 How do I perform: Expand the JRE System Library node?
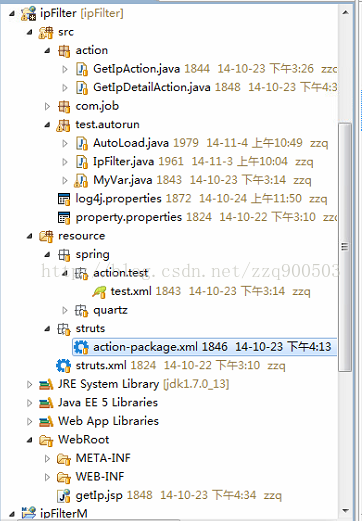(30, 385)
